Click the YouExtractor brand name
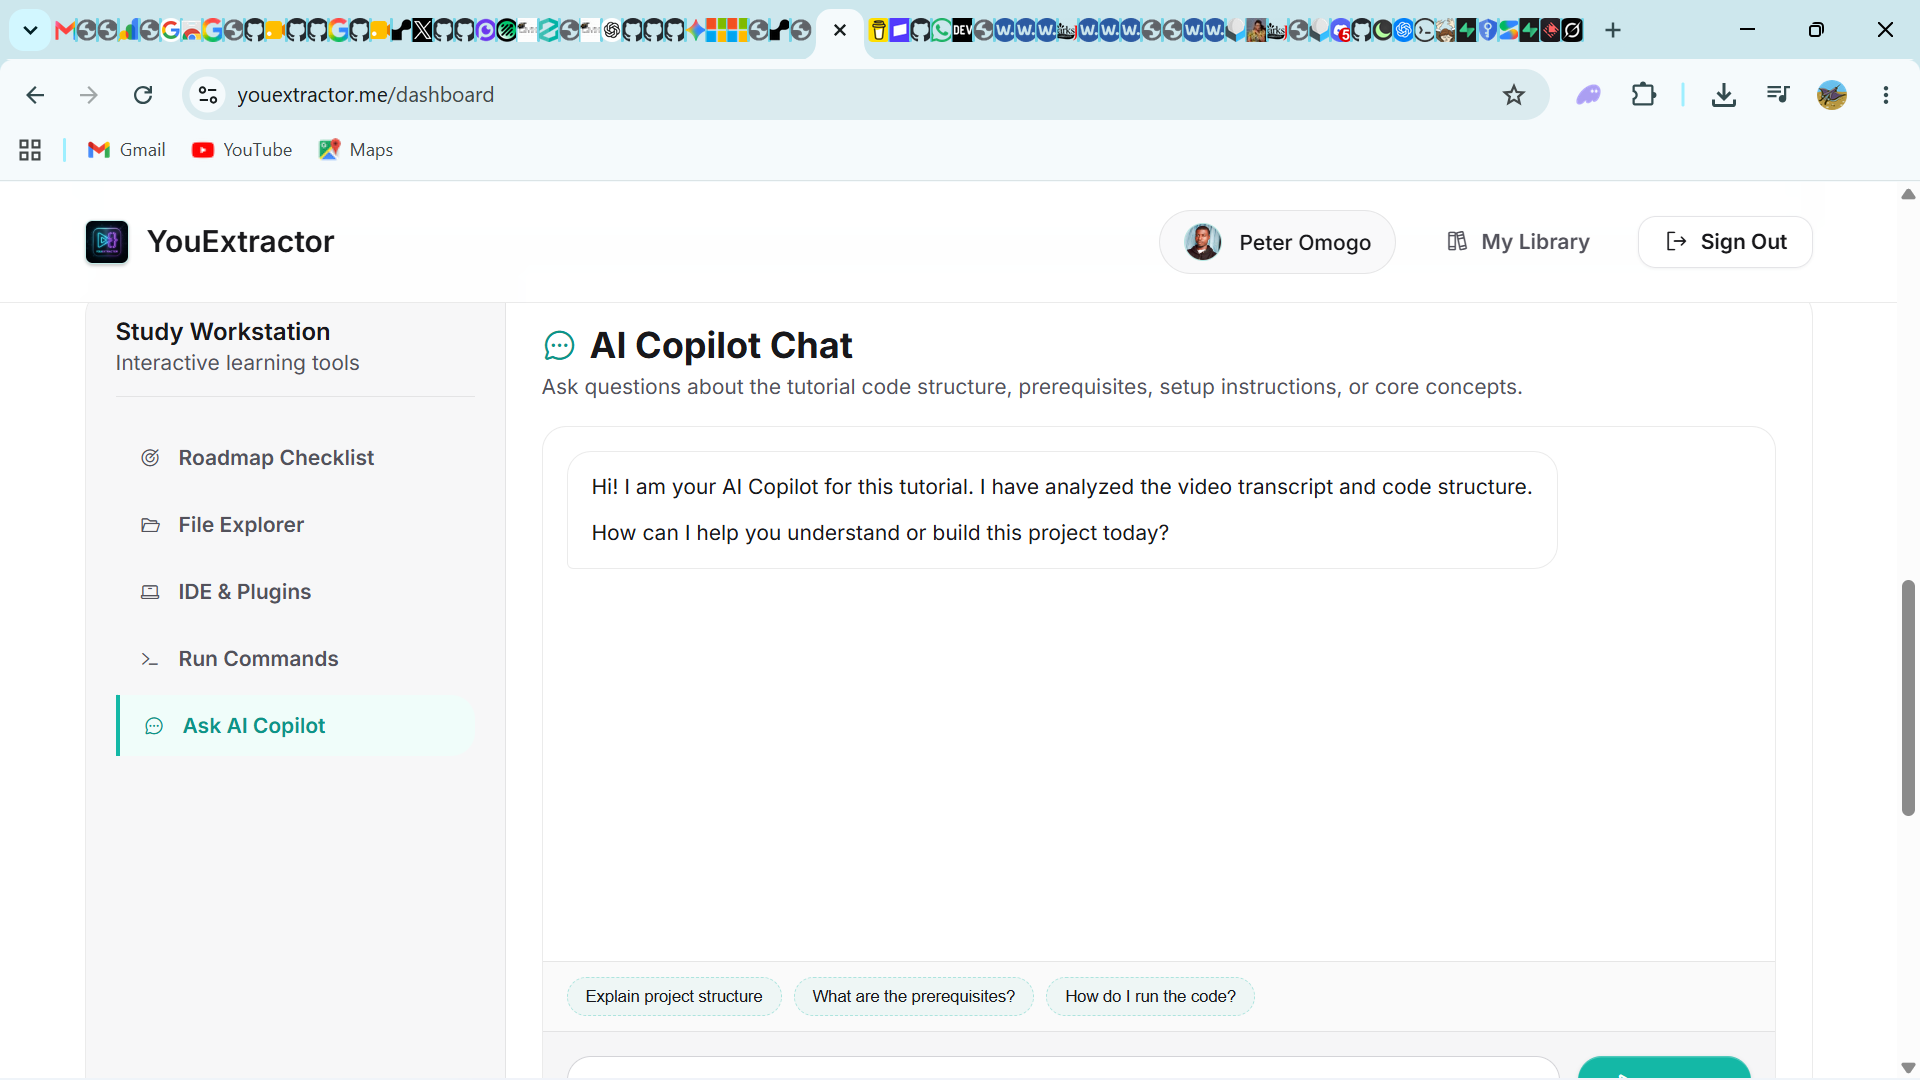Screen dimensions: 1920x1080 241,242
